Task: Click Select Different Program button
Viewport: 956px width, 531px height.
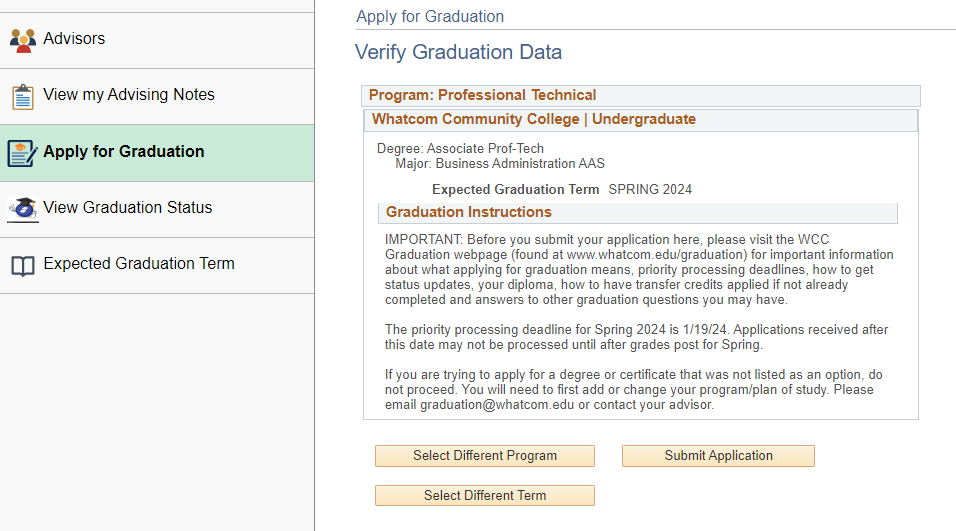Action: coord(485,456)
